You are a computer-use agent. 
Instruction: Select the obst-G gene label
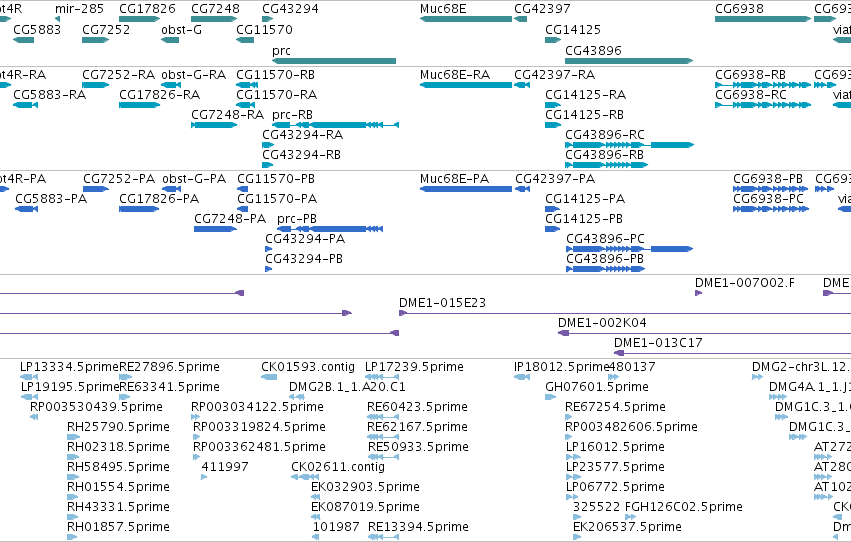coord(181,29)
